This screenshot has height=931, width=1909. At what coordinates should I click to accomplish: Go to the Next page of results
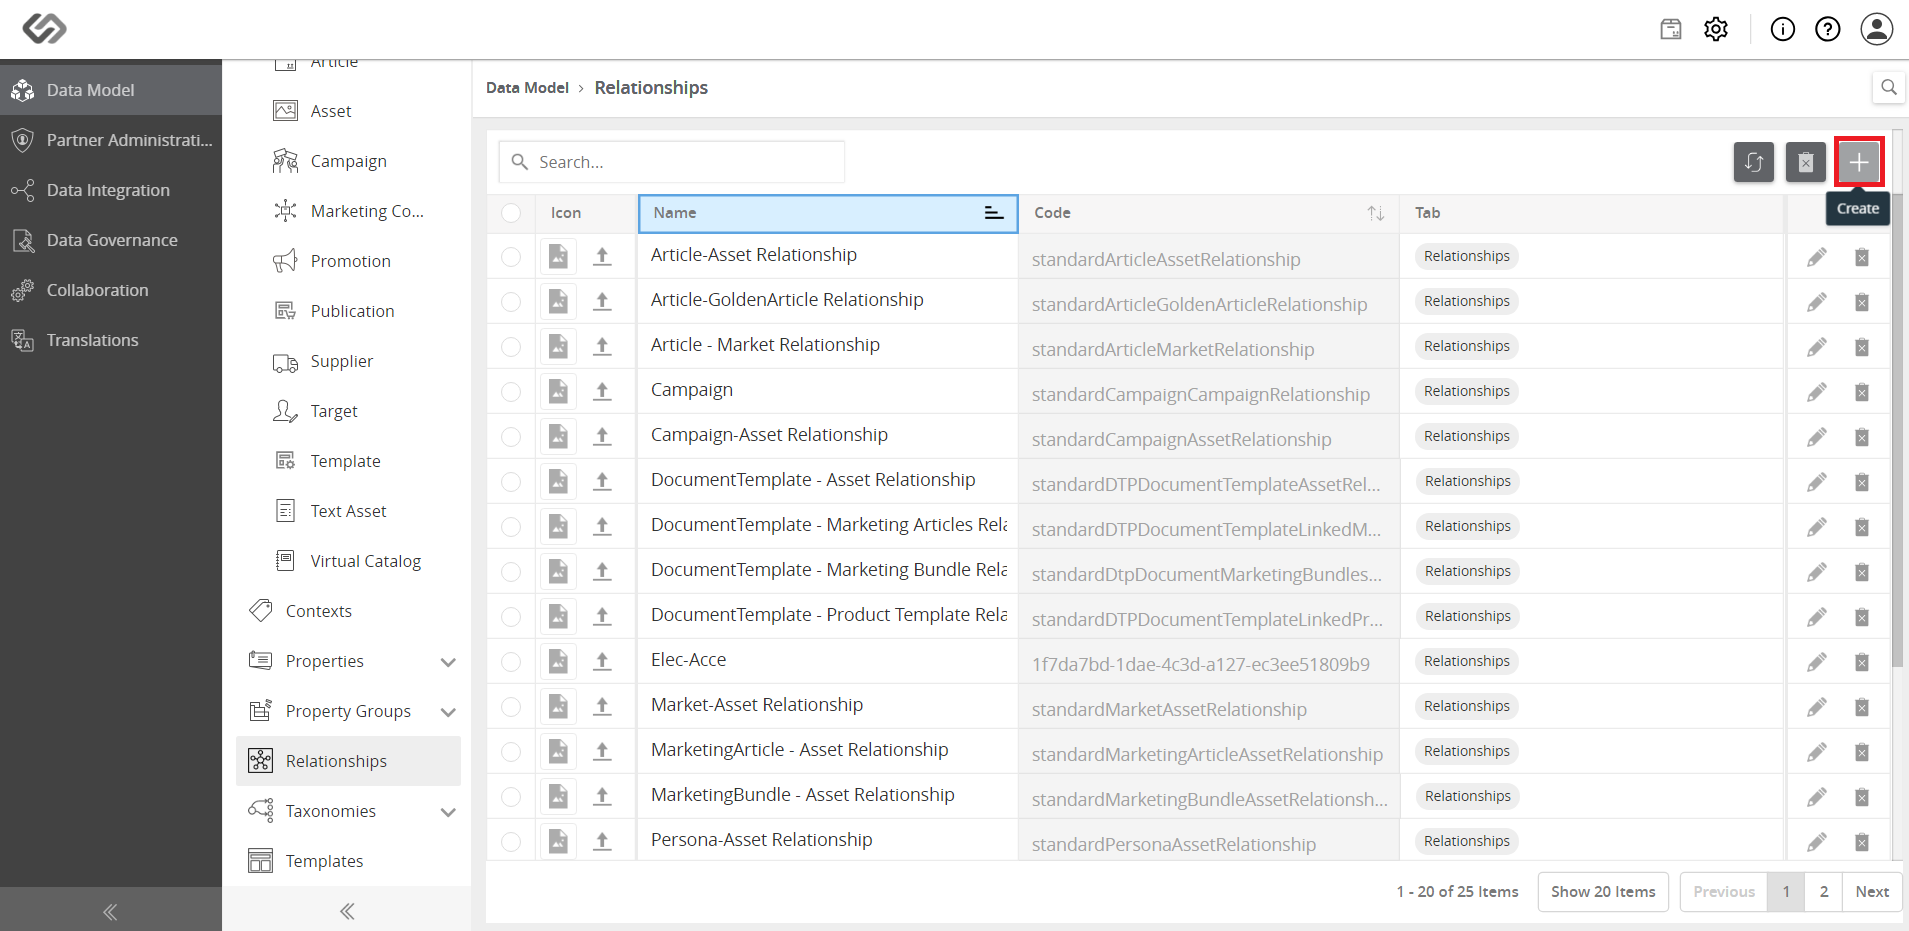point(1872,892)
